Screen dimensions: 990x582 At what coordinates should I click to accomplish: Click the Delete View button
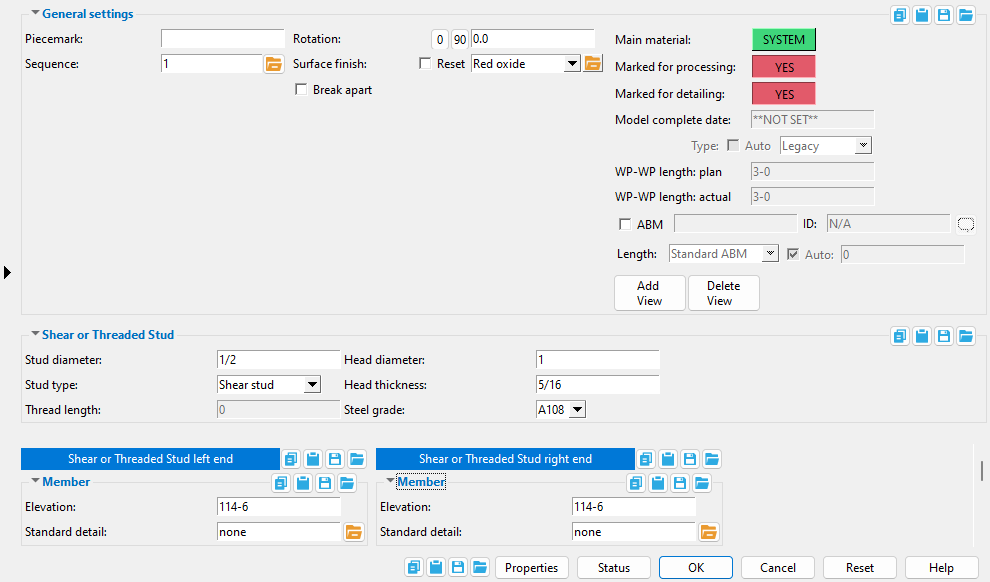tap(724, 293)
